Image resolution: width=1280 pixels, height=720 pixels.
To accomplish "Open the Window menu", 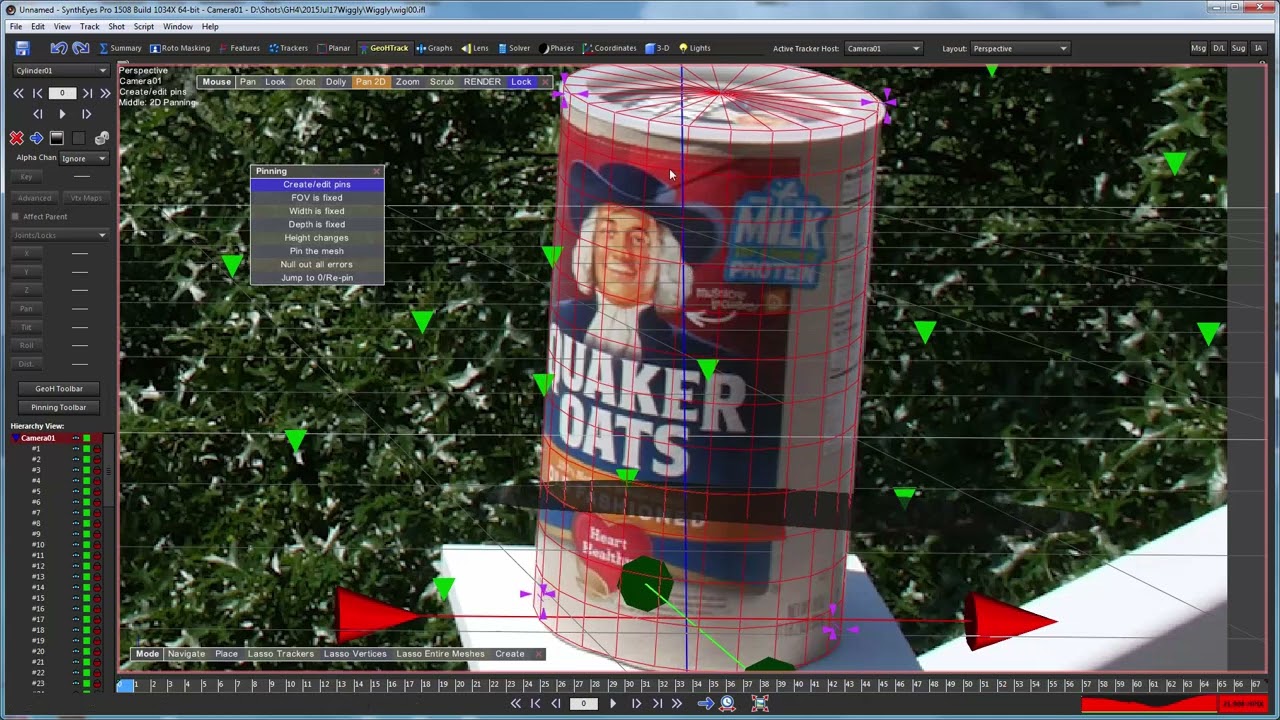I will (177, 26).
